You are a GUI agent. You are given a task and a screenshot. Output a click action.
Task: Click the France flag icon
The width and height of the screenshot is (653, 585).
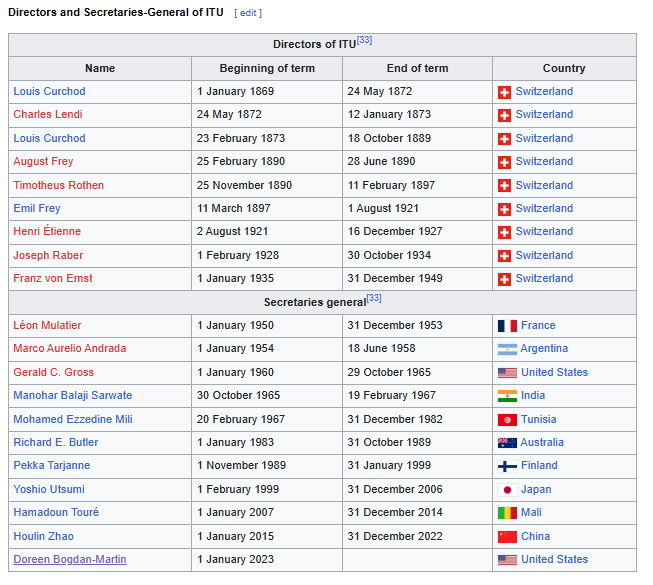507,326
